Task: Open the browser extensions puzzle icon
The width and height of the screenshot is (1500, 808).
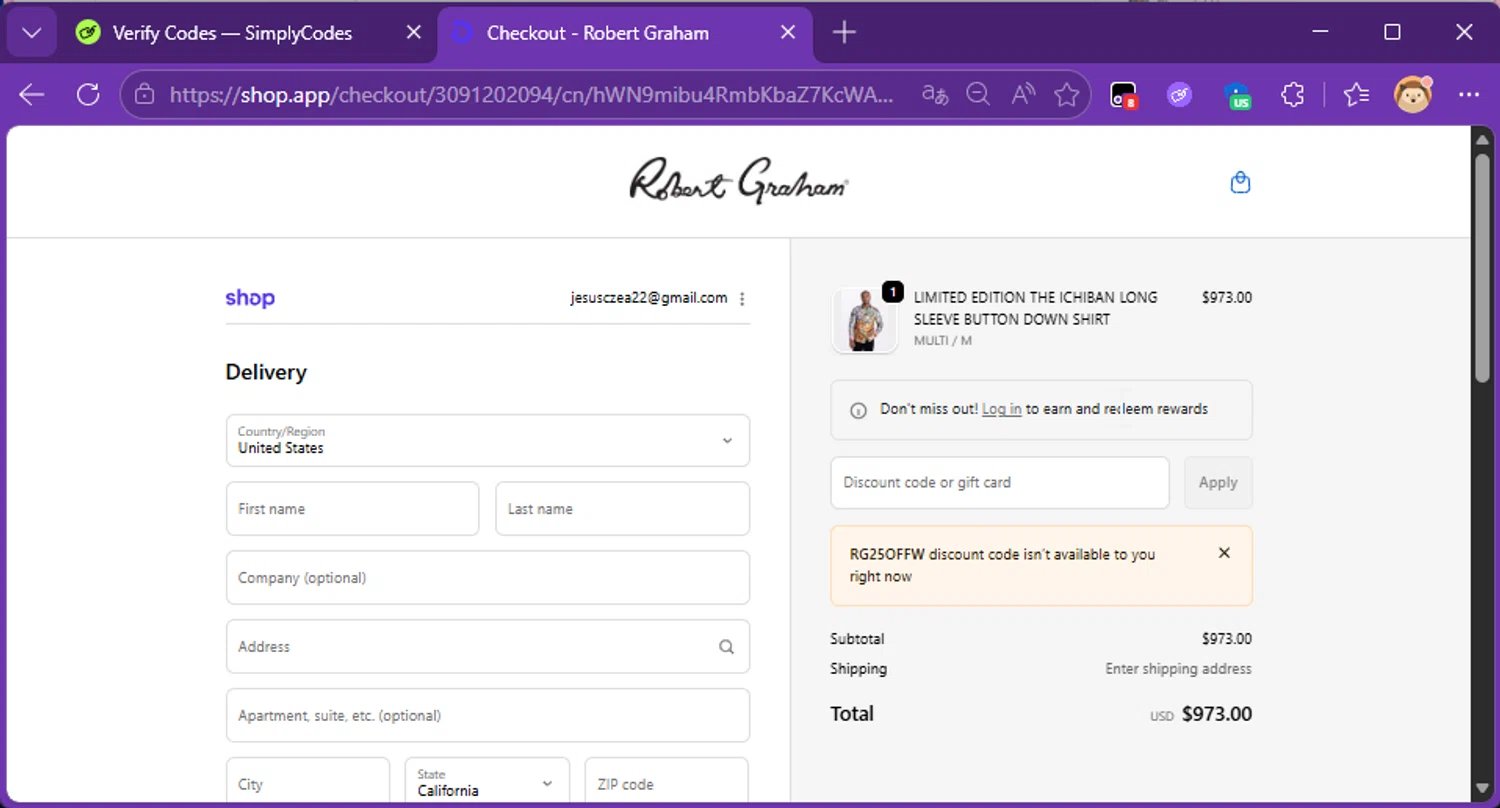Action: tap(1293, 94)
